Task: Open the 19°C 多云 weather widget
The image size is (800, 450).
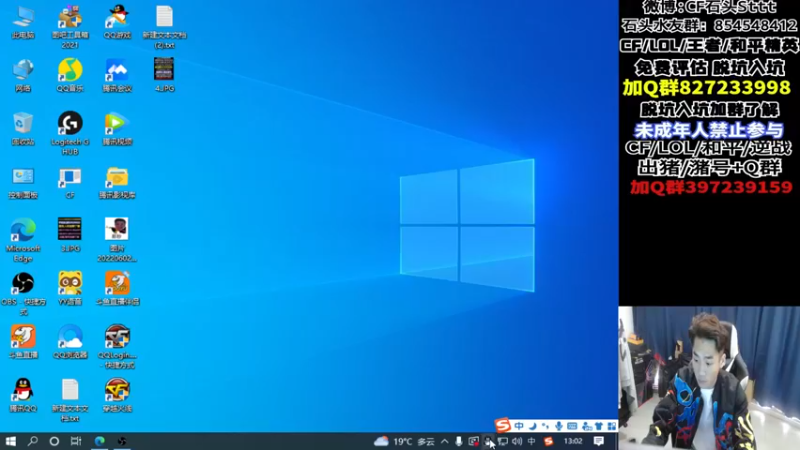Action: pyautogui.click(x=404, y=441)
